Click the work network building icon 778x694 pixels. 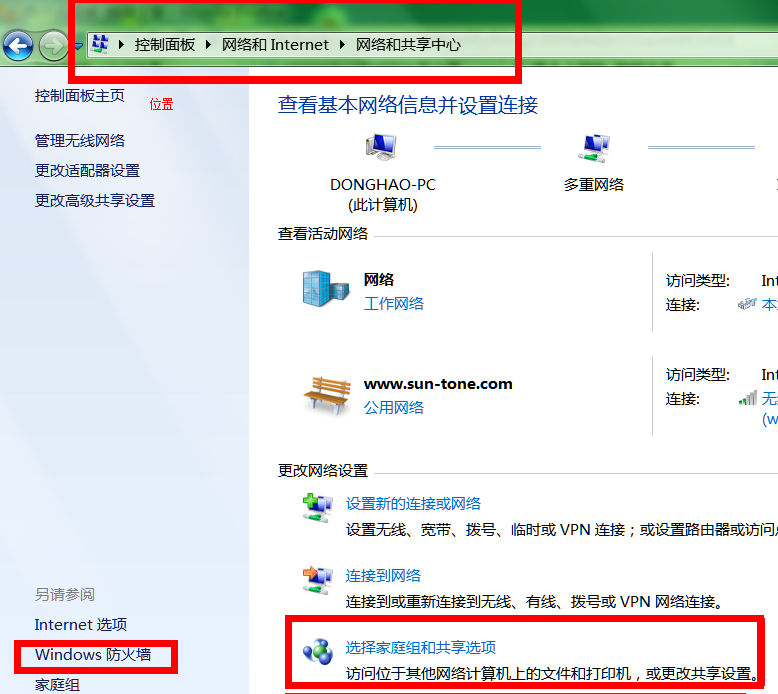326,288
